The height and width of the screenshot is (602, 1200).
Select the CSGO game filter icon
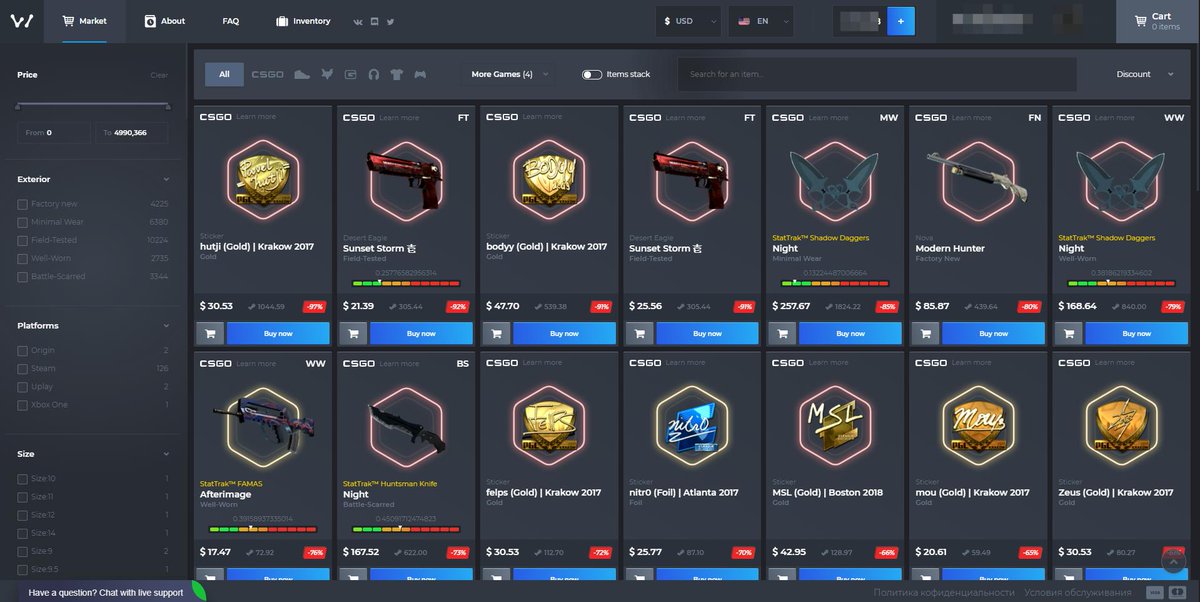coord(268,75)
